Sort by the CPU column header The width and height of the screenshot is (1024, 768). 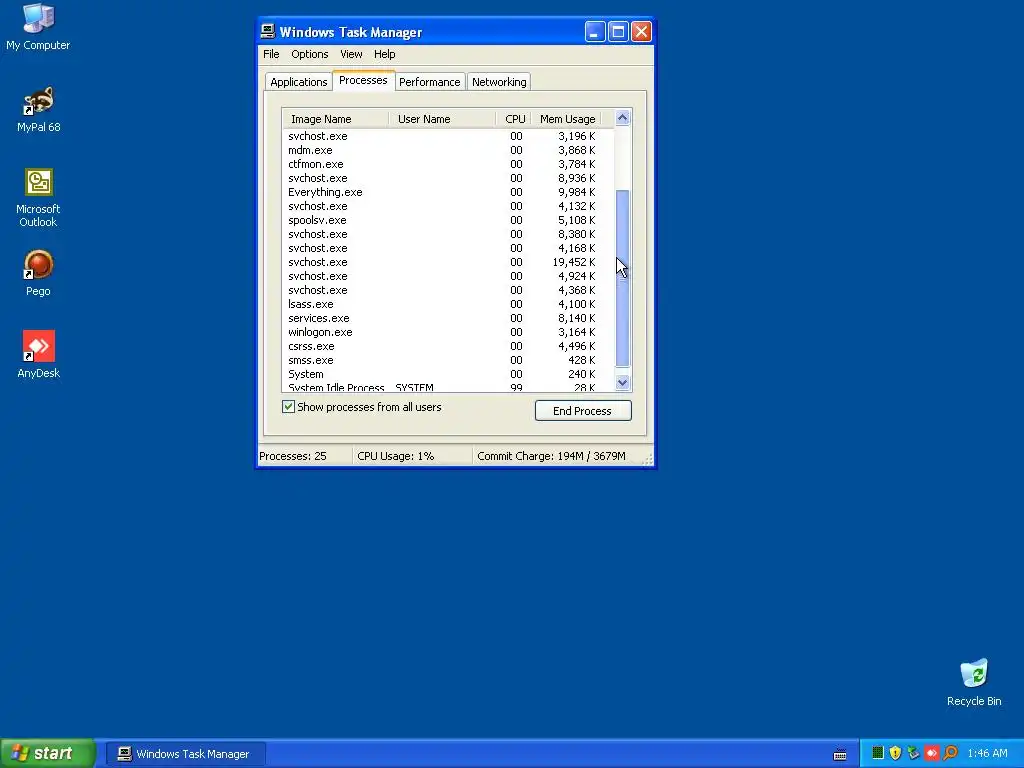[514, 119]
